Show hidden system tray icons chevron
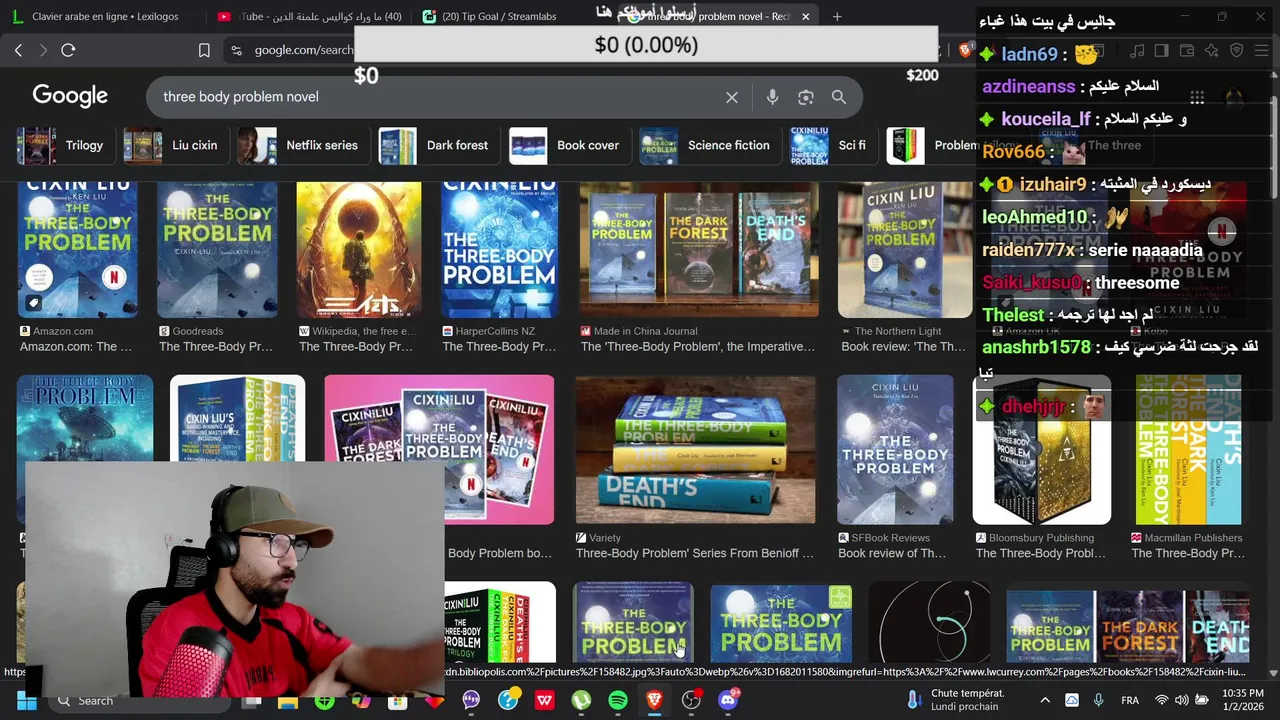The width and height of the screenshot is (1280, 720). pyautogui.click(x=1045, y=701)
